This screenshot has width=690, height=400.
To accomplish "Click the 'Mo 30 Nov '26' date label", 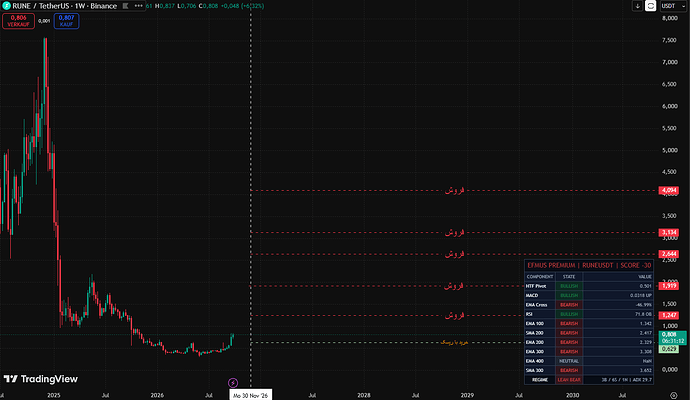I will (250, 395).
